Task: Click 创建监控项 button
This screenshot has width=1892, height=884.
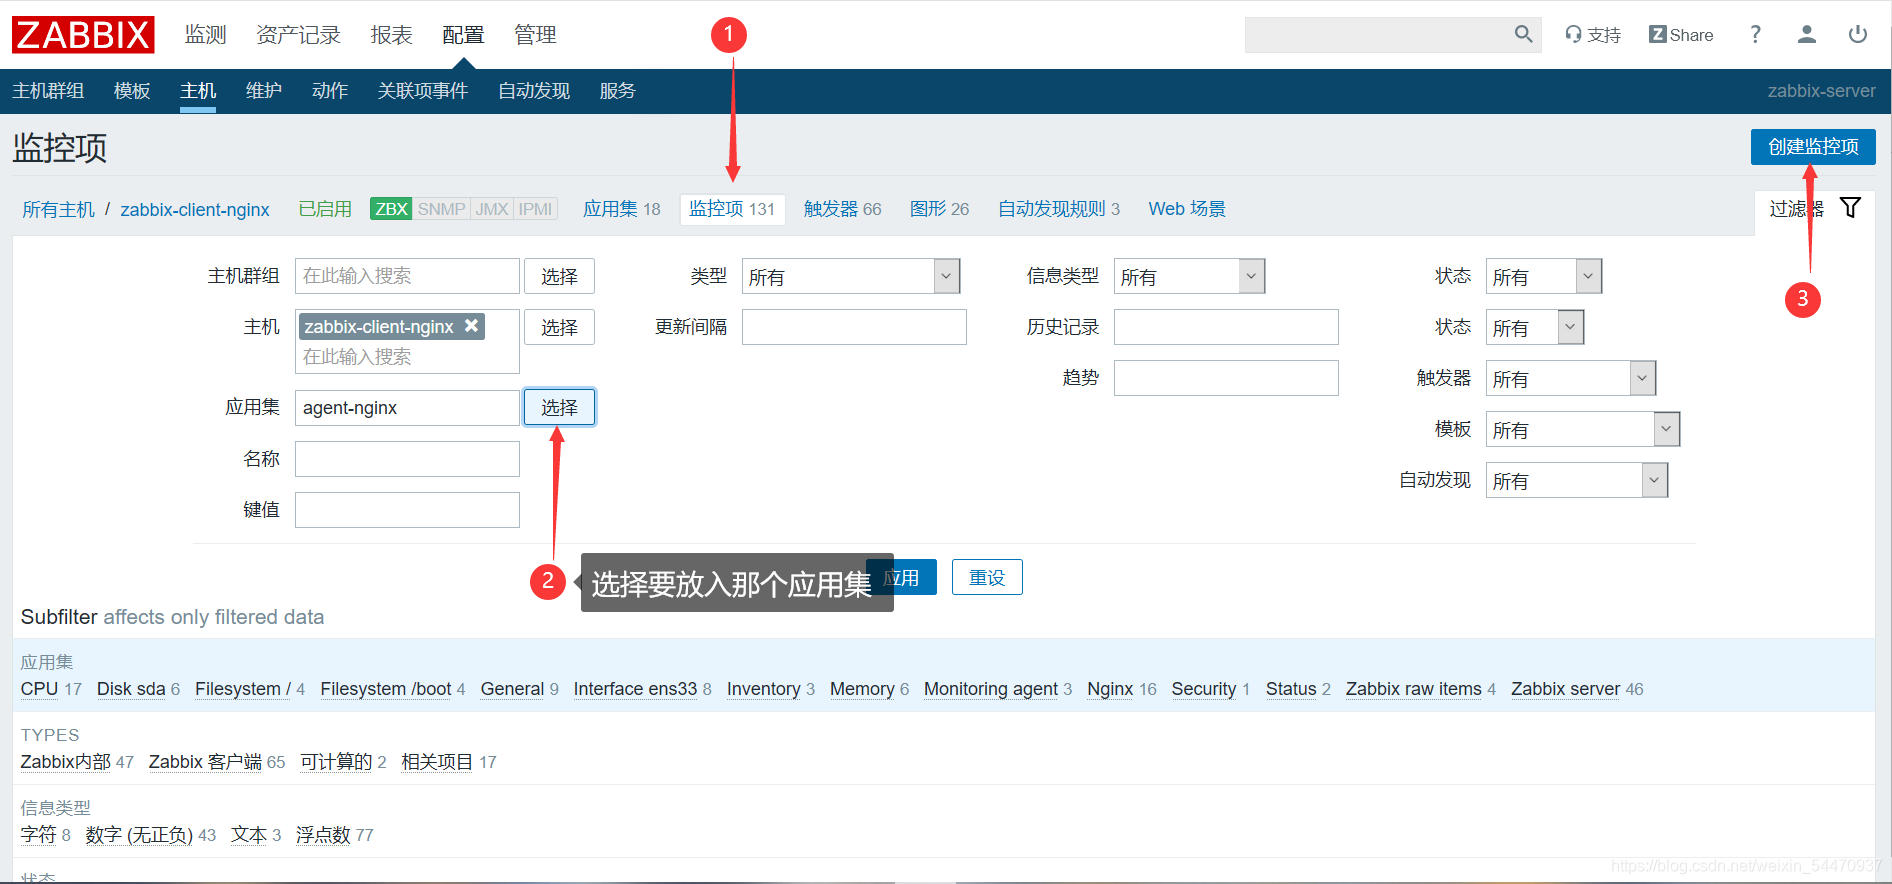Action: point(1813,147)
